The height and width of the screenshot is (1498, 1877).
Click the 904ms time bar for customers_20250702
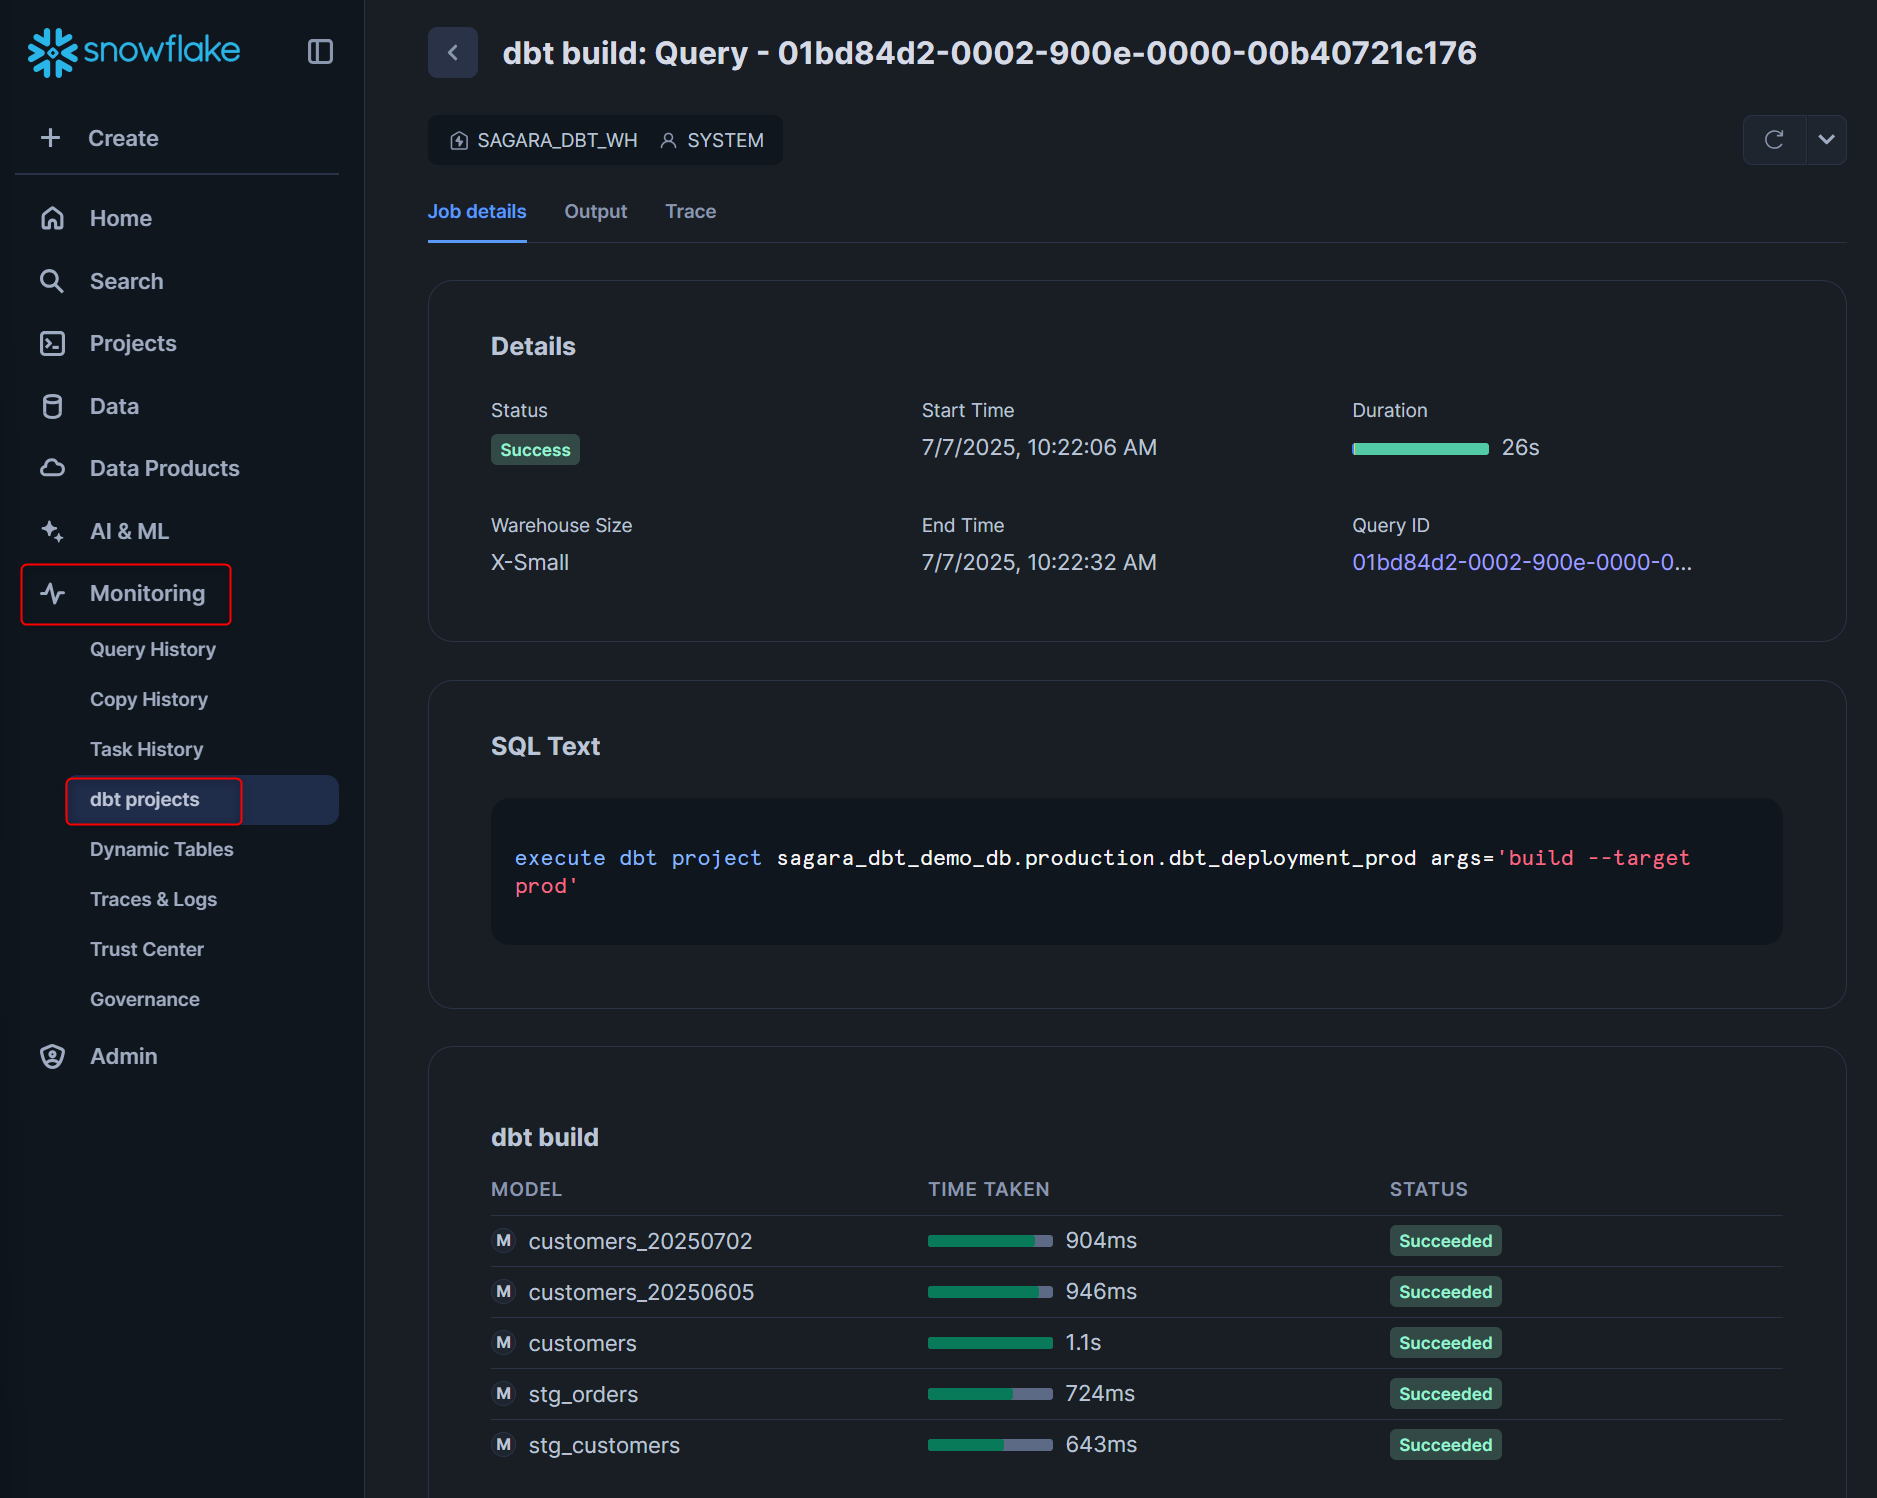pyautogui.click(x=990, y=1241)
